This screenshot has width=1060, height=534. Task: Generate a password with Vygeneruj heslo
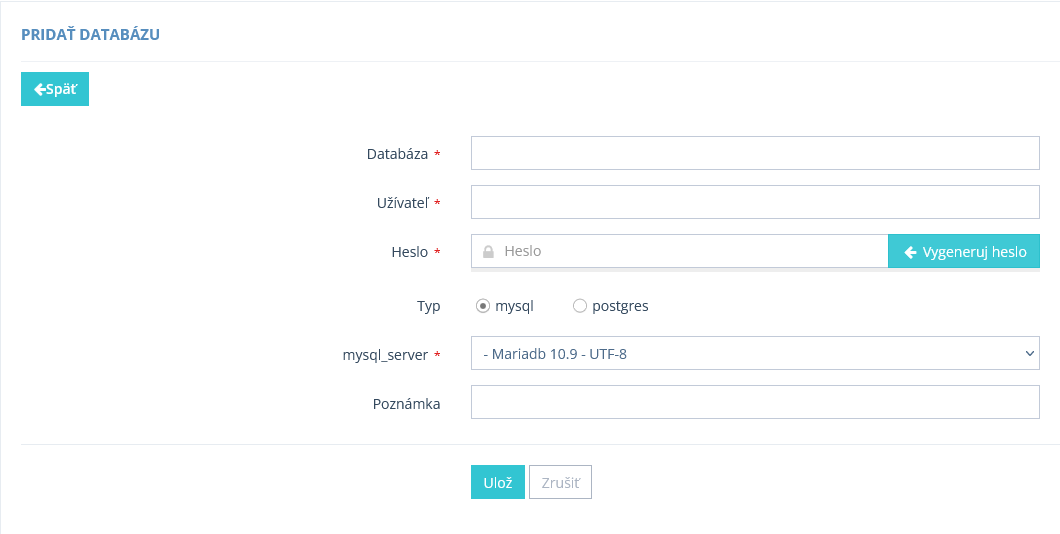pos(963,251)
